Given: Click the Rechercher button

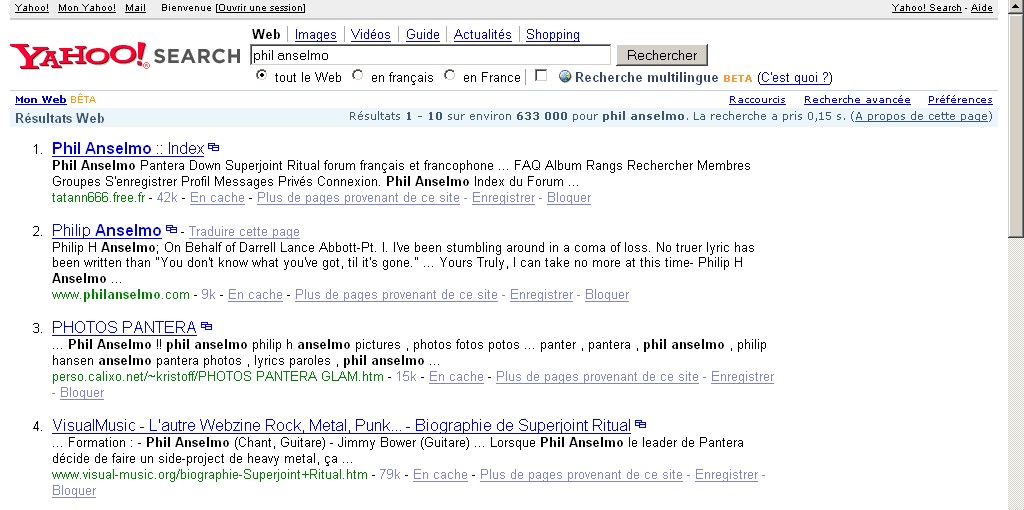Looking at the screenshot, I should pos(662,56).
